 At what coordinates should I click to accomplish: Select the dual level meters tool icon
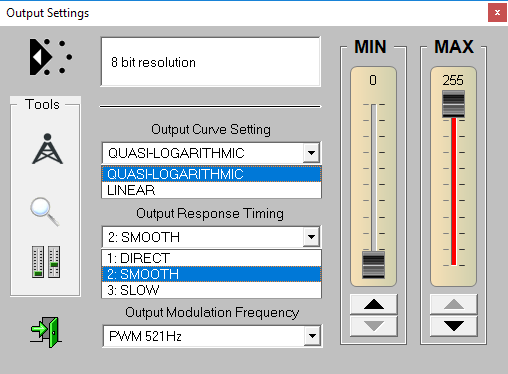coord(46,262)
